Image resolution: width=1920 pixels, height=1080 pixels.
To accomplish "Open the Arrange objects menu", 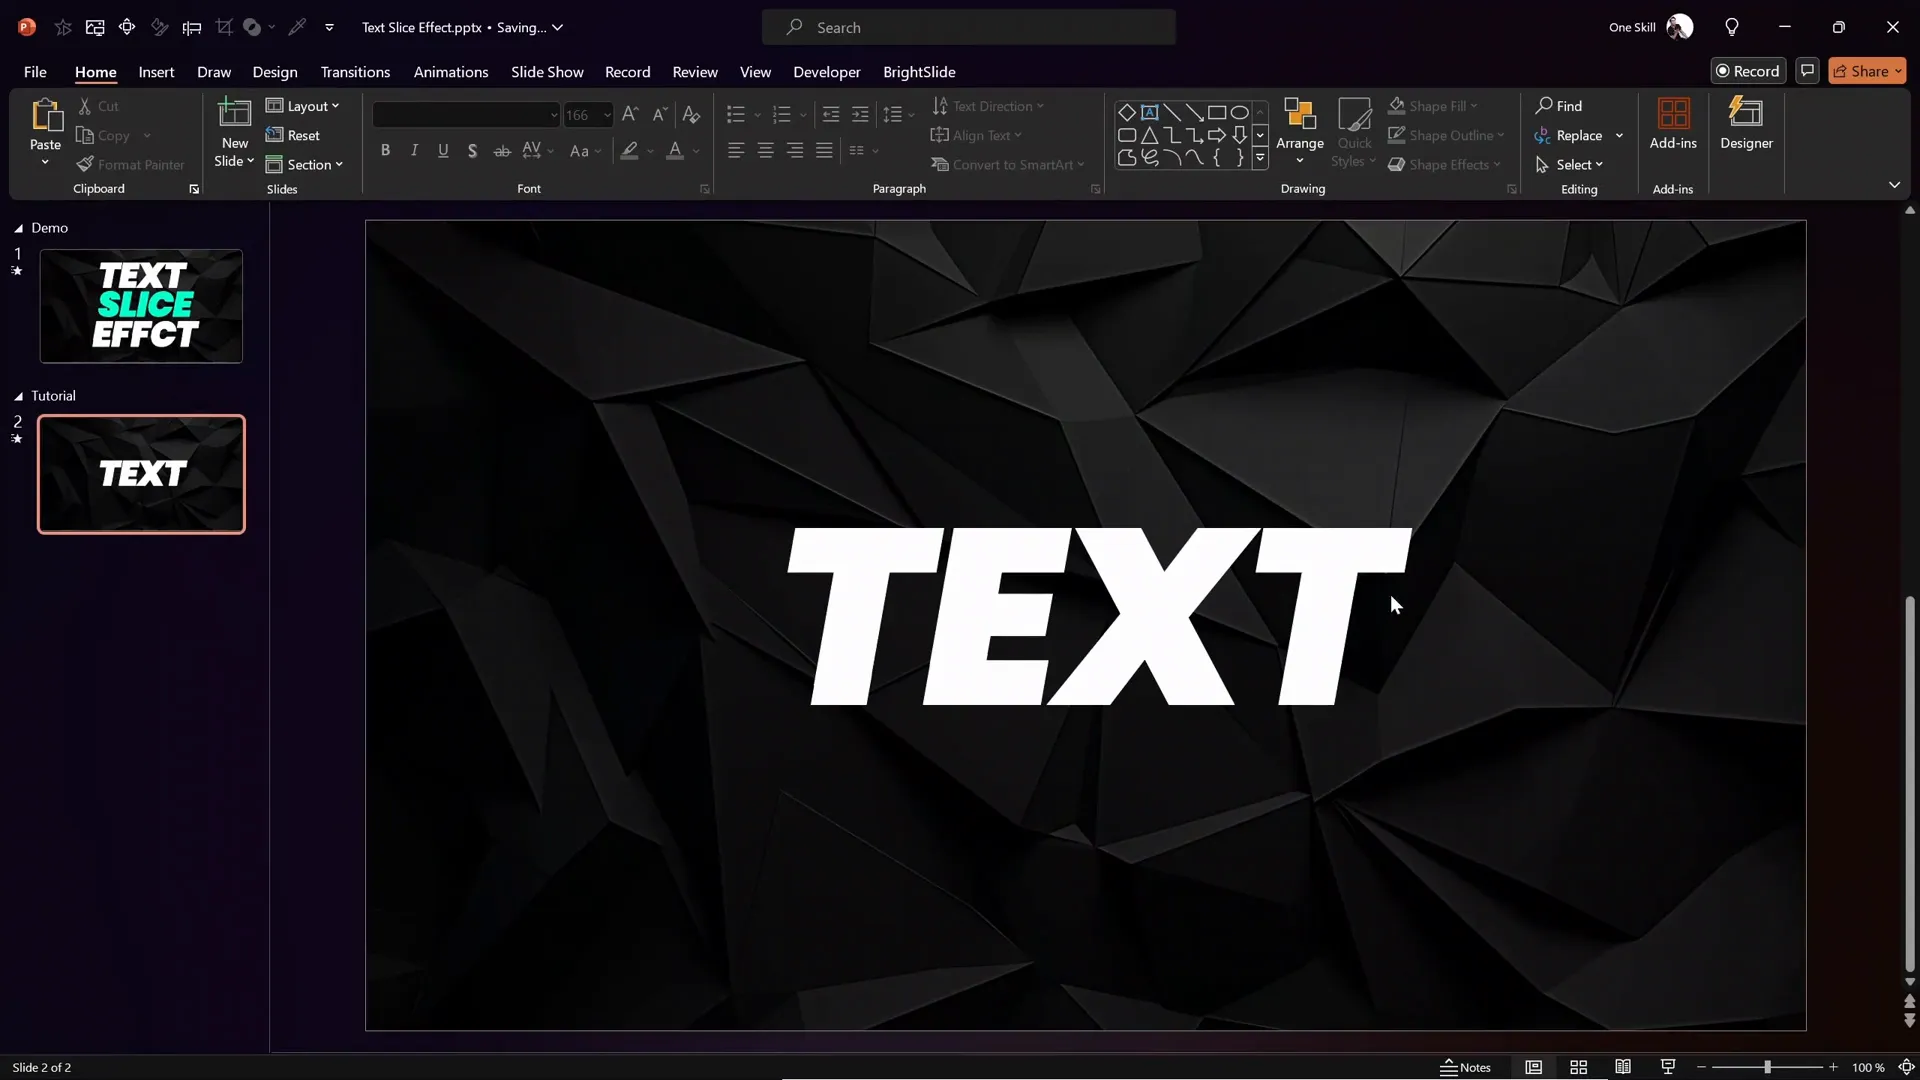I will pos(1299,132).
